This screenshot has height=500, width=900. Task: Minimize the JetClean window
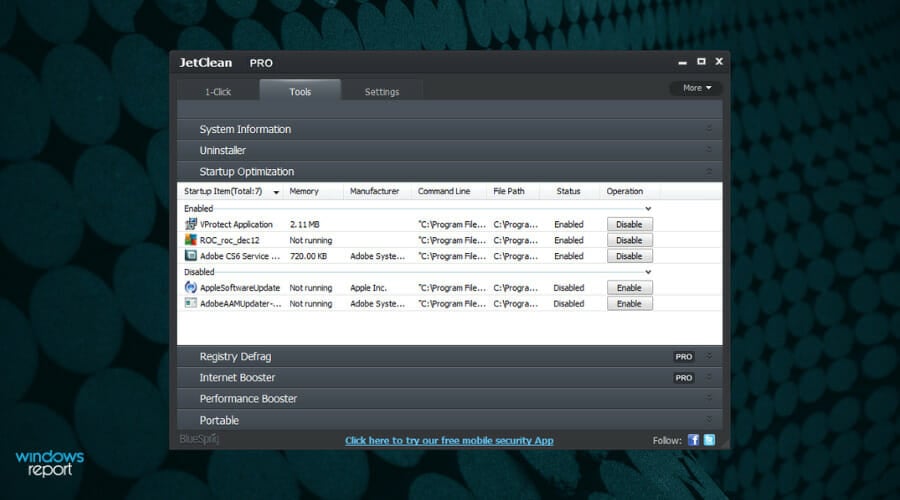[682, 62]
